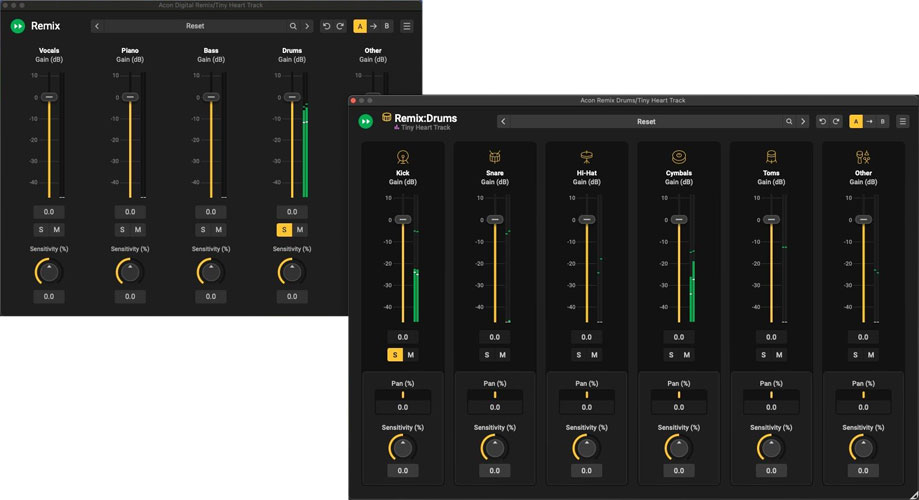Disable solo on the Drums stem
Screen dimensions: 919x500
tap(284, 230)
